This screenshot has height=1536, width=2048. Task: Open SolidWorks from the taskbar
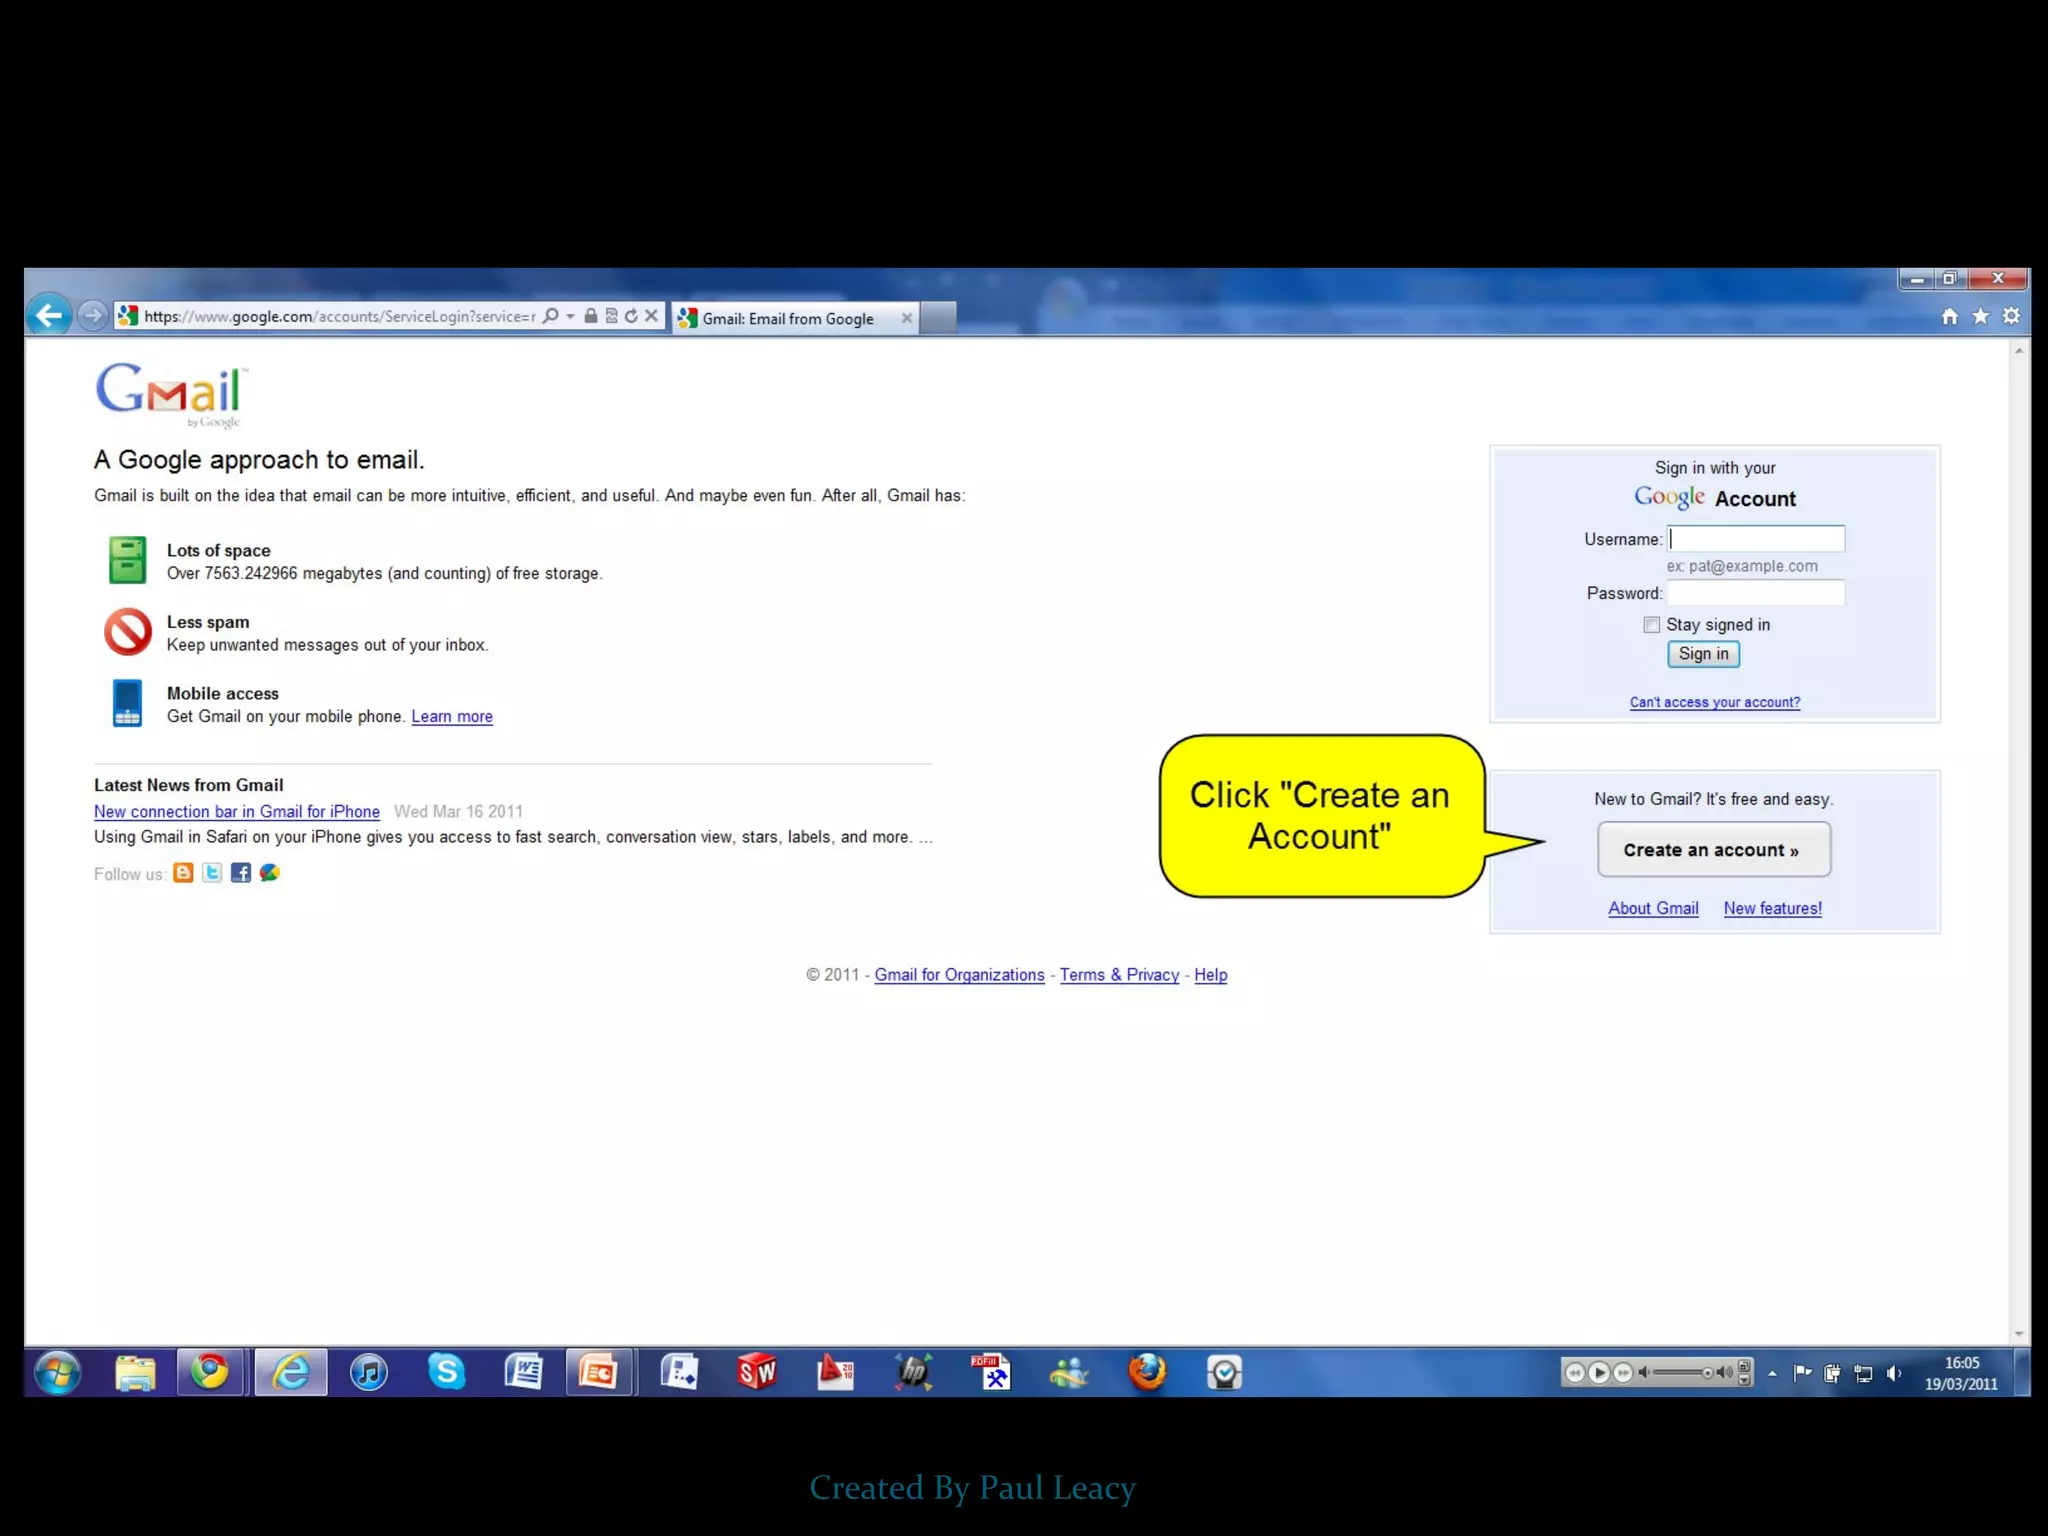tap(757, 1372)
